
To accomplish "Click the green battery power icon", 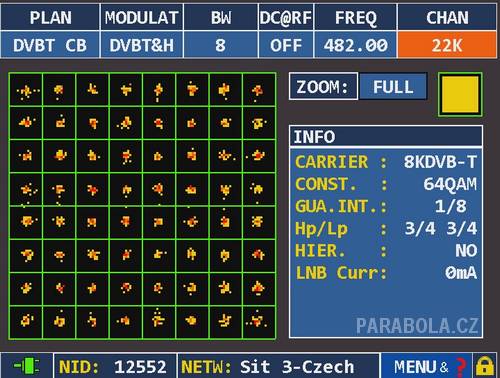I will pyautogui.click(x=27, y=366).
